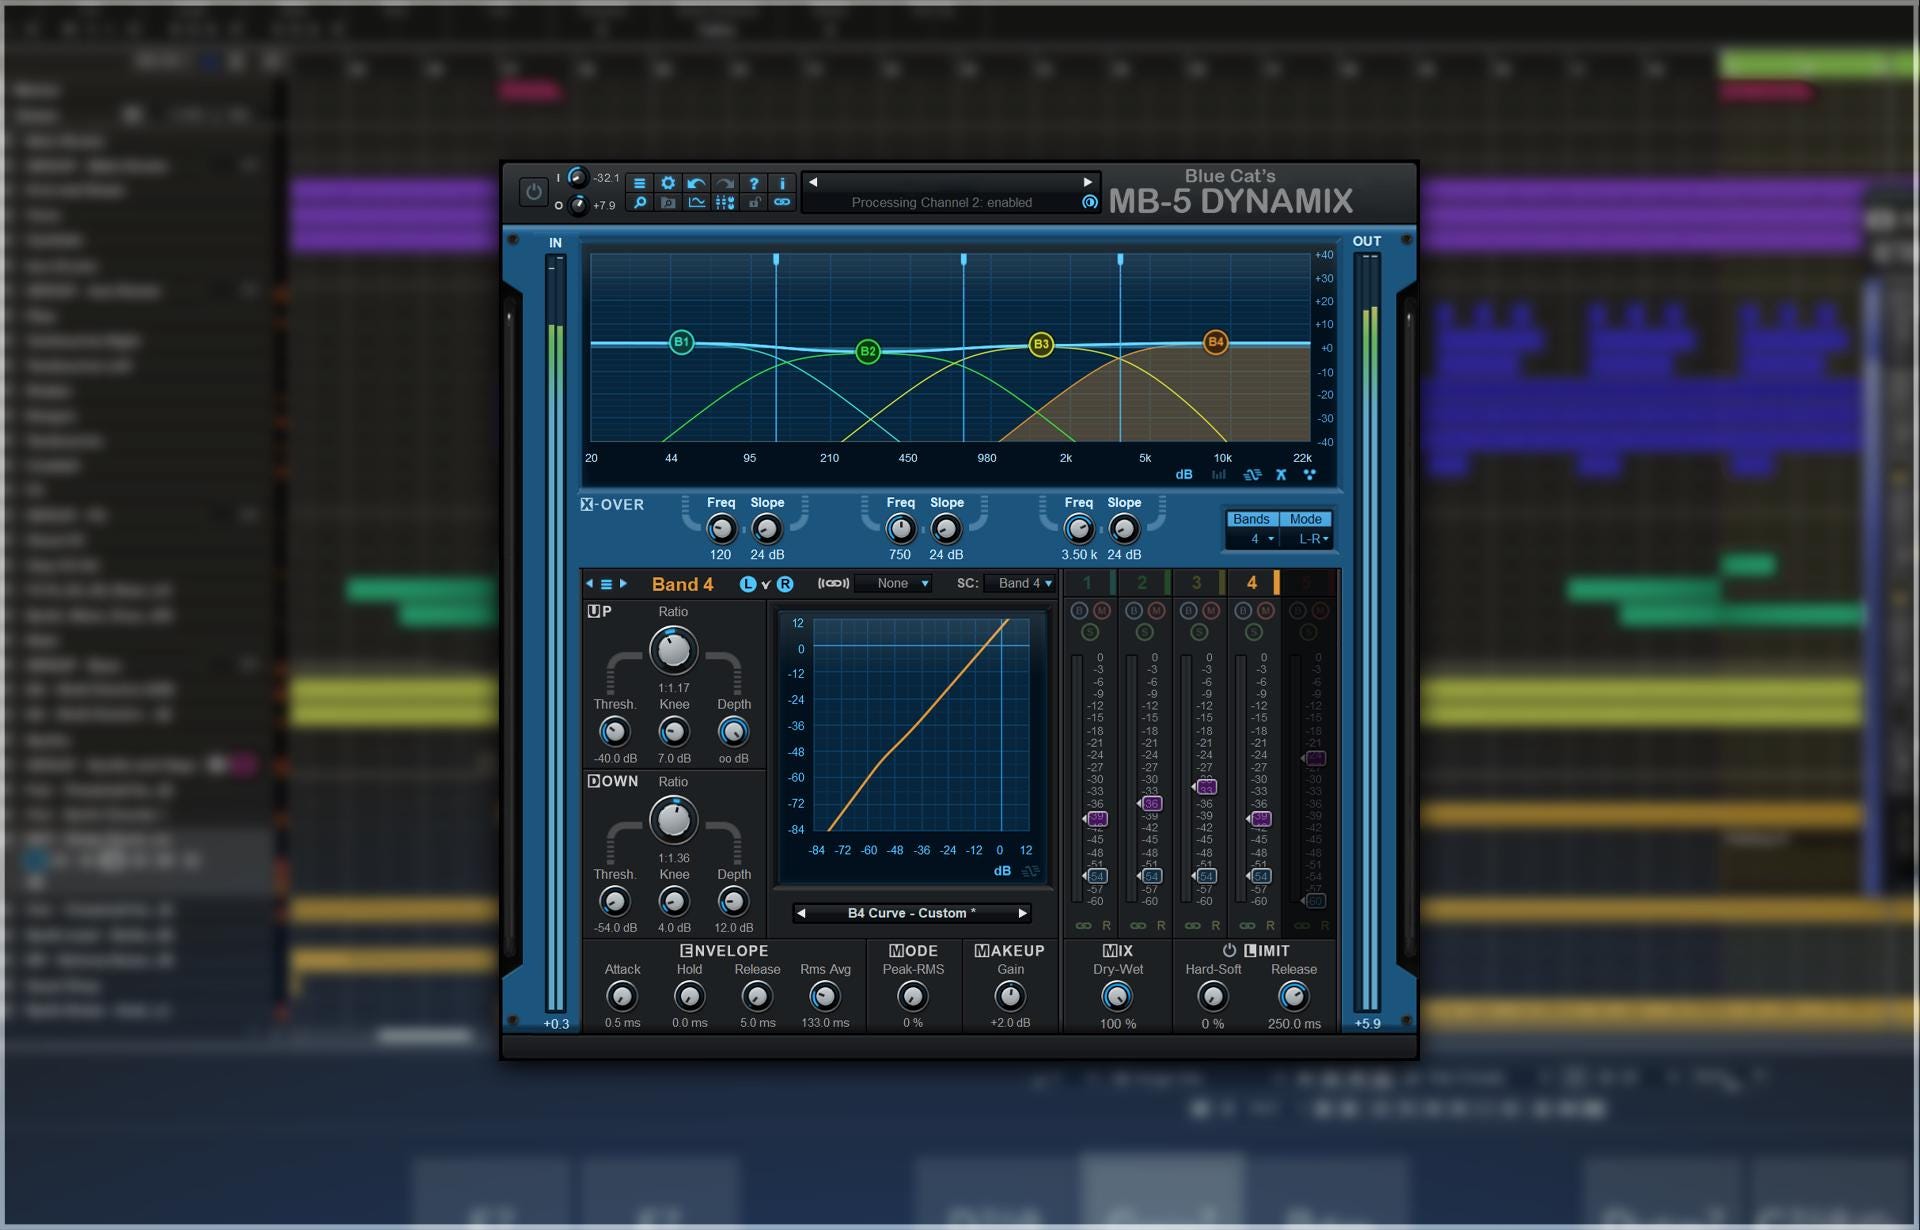Mute band 4 with M button
This screenshot has width=1920, height=1230.
1265,610
